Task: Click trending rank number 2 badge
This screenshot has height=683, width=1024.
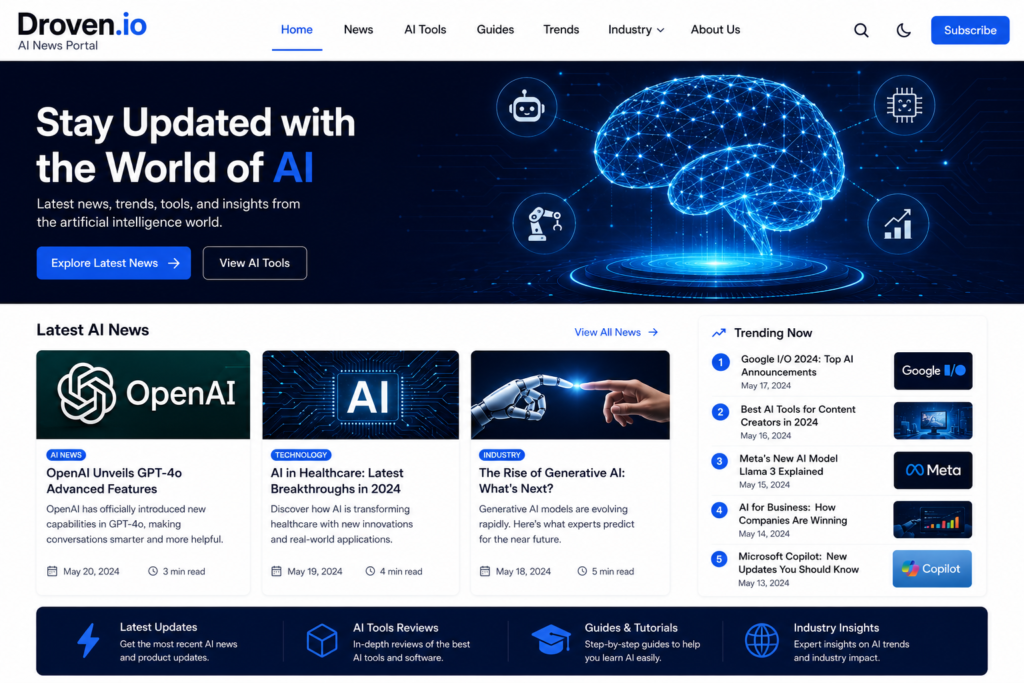Action: pos(720,412)
